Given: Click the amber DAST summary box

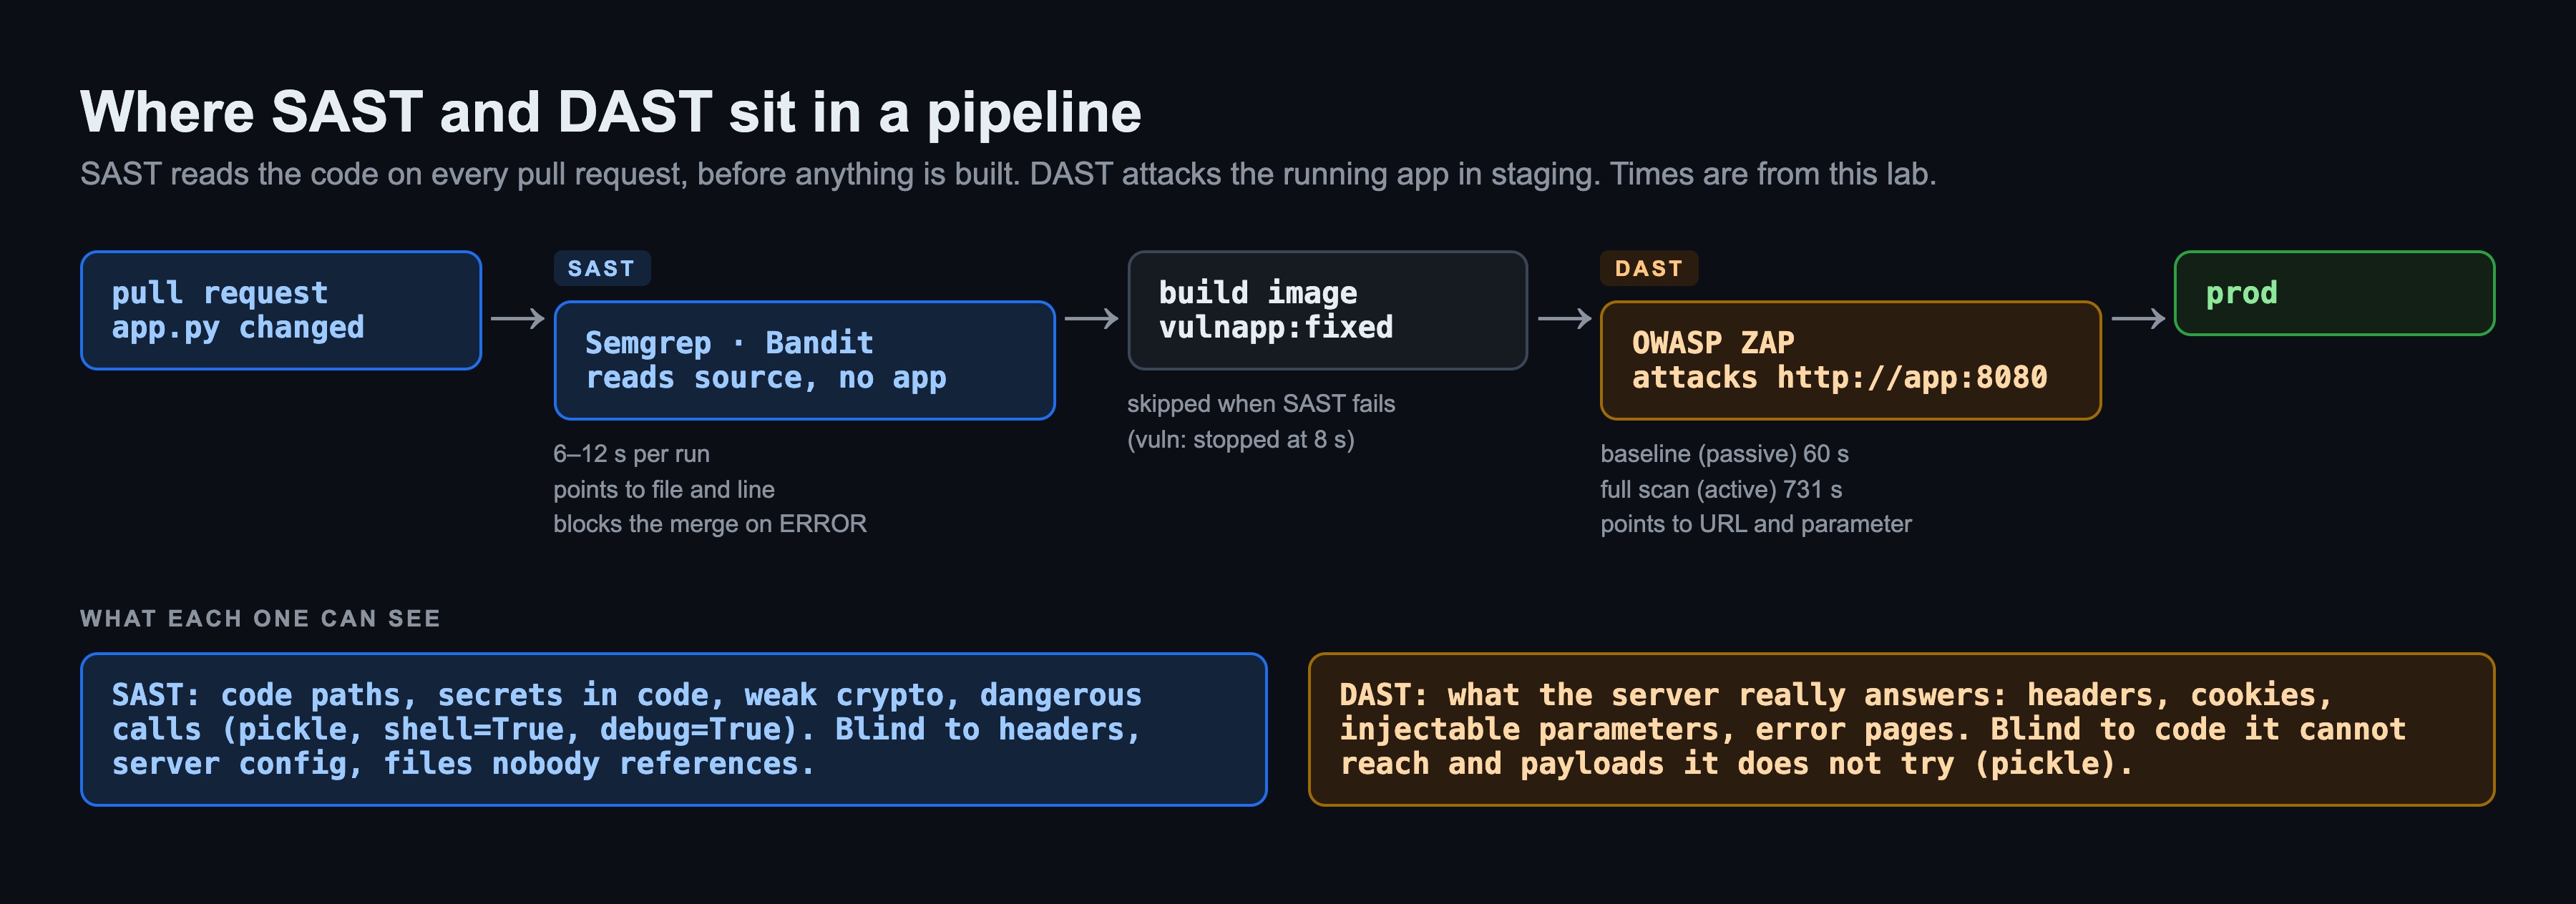Looking at the screenshot, I should tap(1902, 729).
